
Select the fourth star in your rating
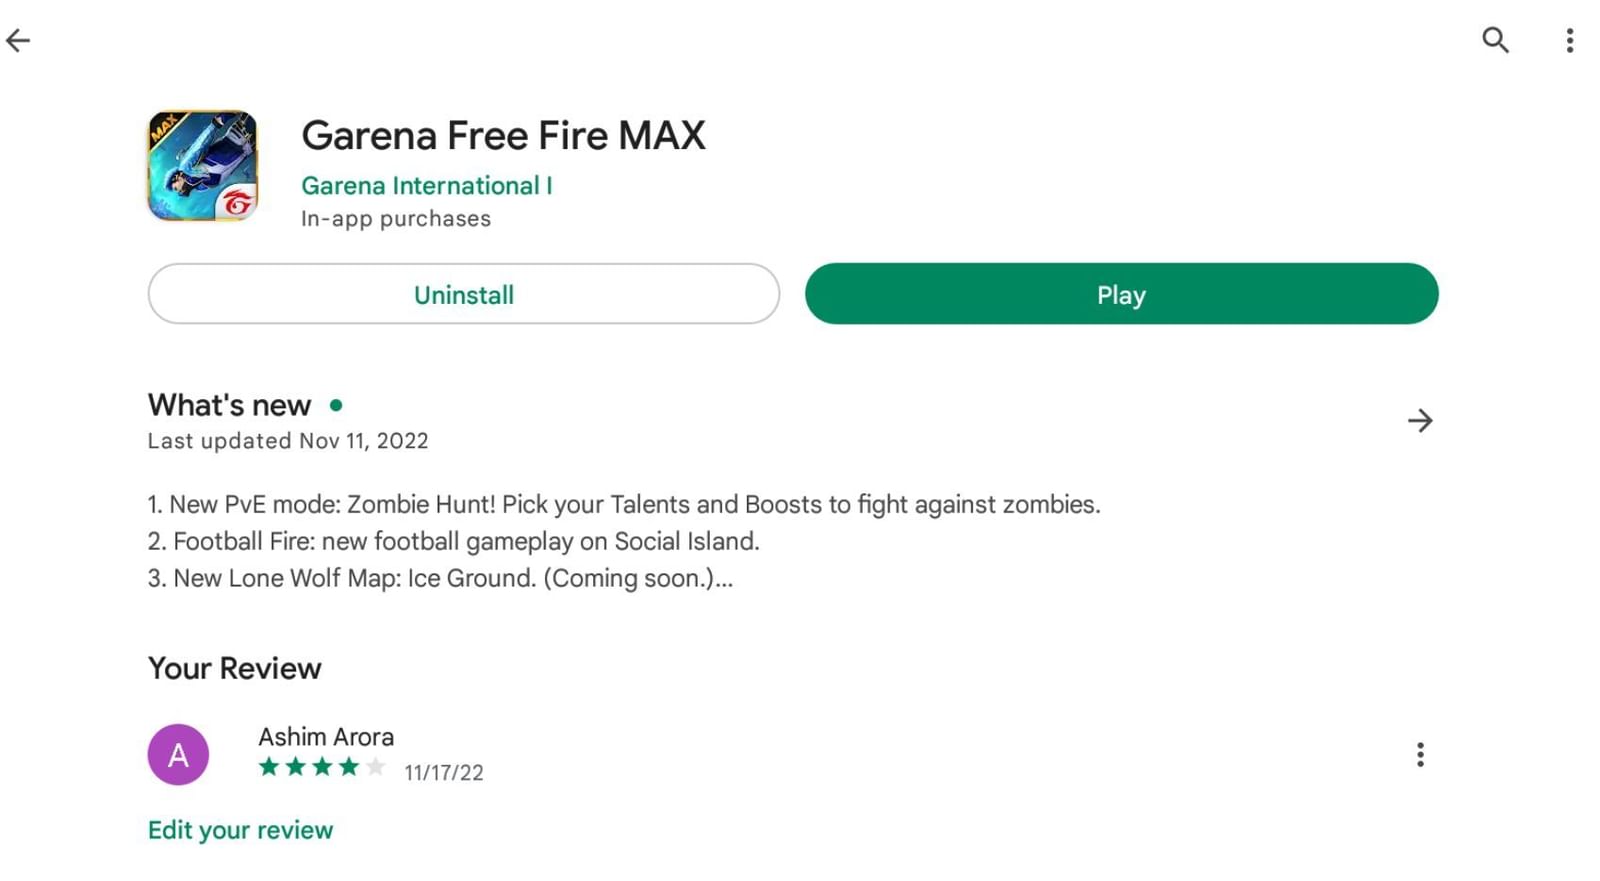point(352,767)
